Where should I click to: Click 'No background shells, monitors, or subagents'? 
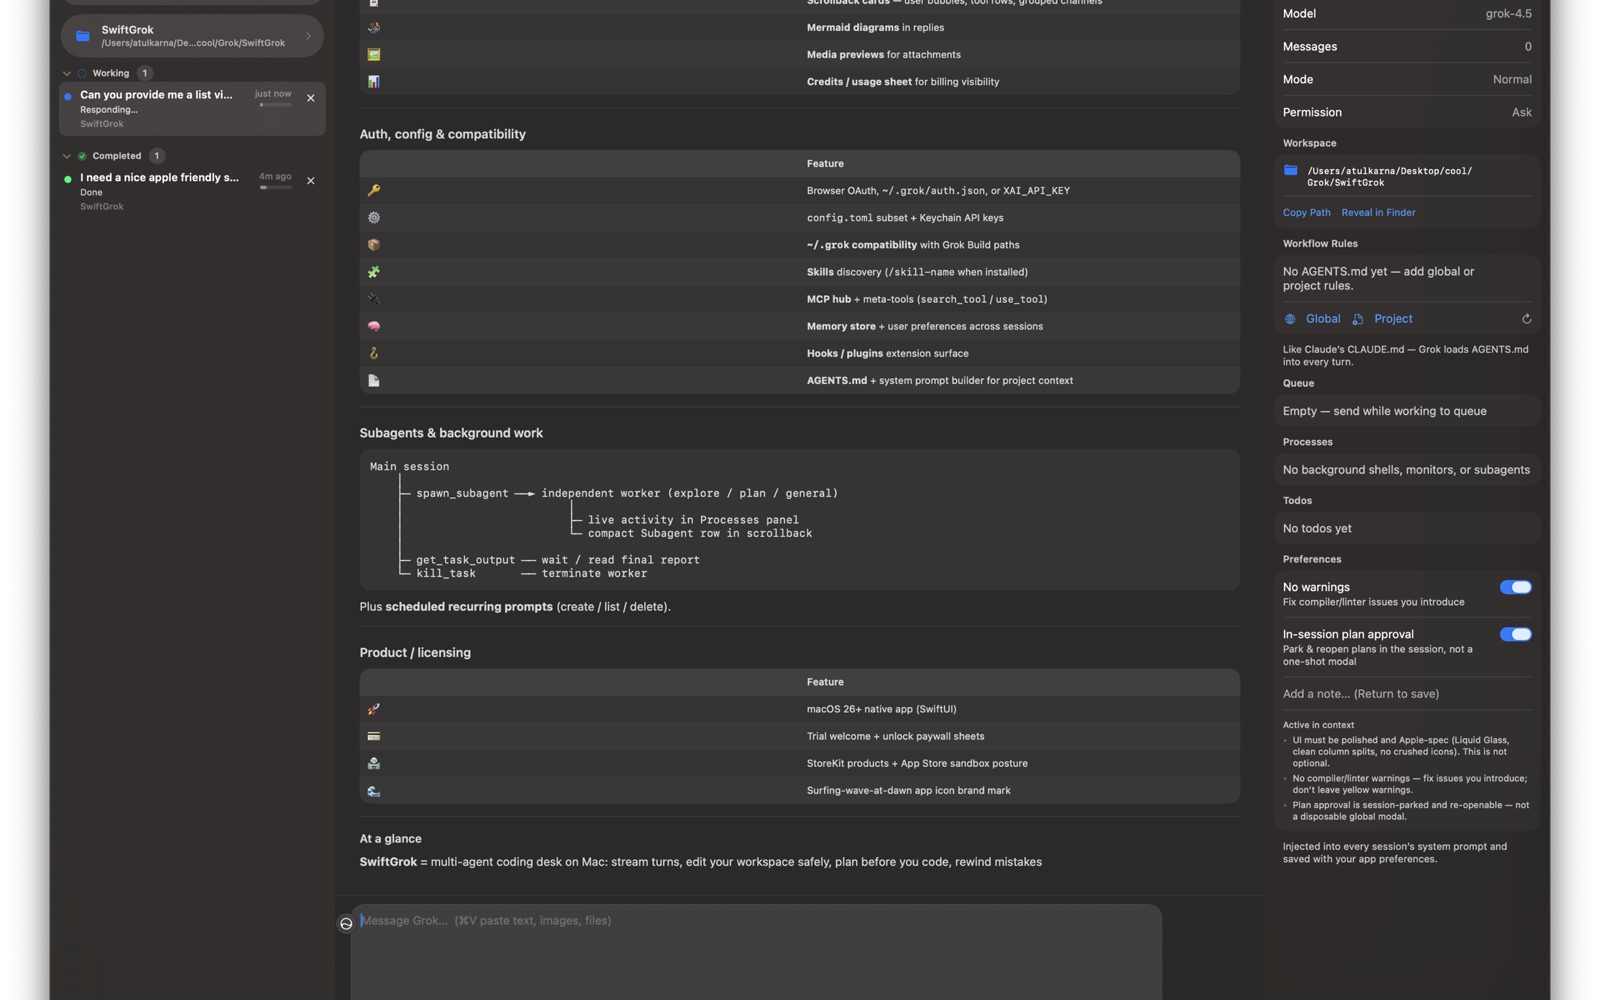[1406, 470]
